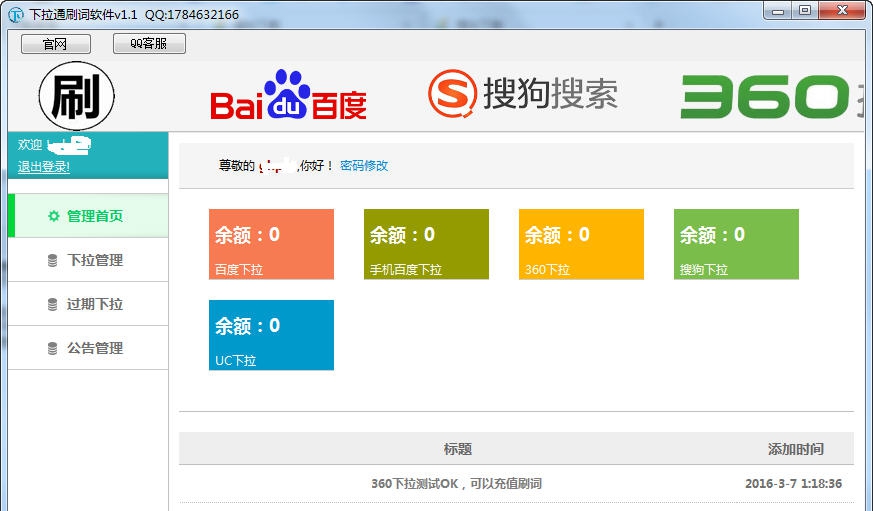The width and height of the screenshot is (873, 511).
Task: Click the 添加时间 column header
Action: click(796, 449)
